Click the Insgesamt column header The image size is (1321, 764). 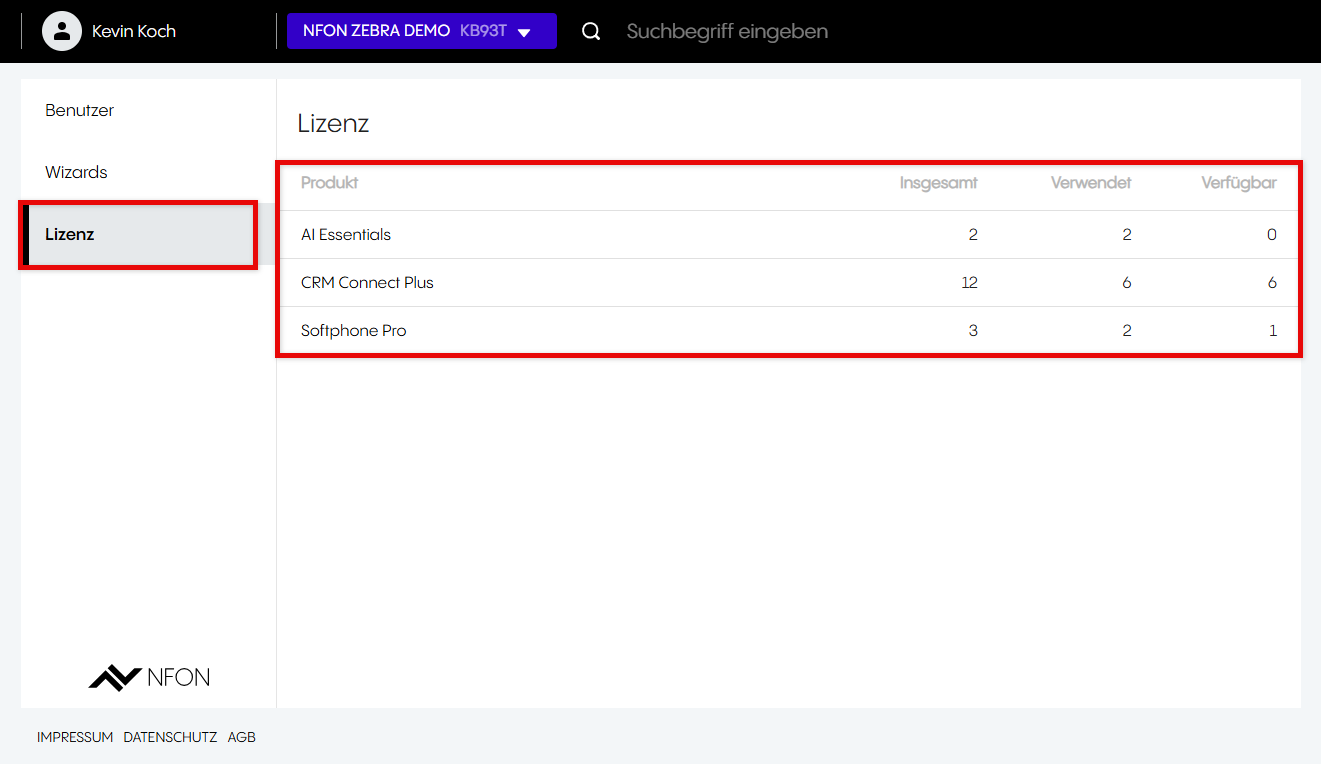tap(938, 183)
